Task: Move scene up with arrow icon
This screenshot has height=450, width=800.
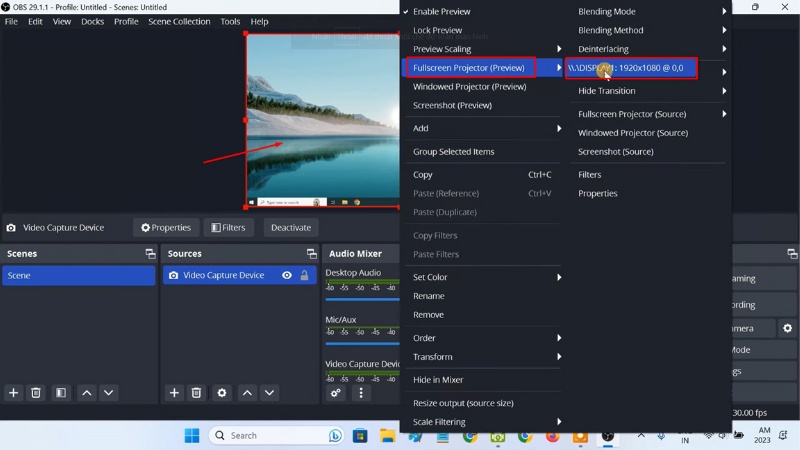Action: pyautogui.click(x=87, y=393)
